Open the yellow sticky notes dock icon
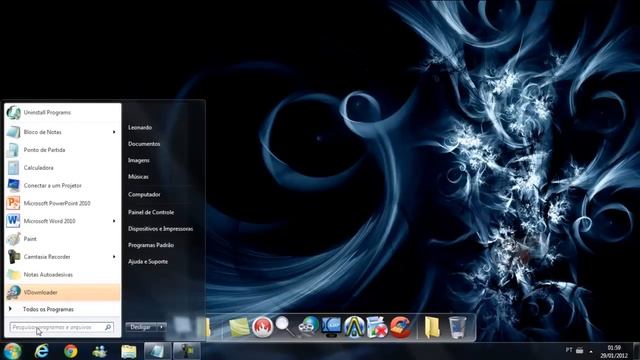Image resolution: width=640 pixels, height=360 pixels. coord(239,327)
